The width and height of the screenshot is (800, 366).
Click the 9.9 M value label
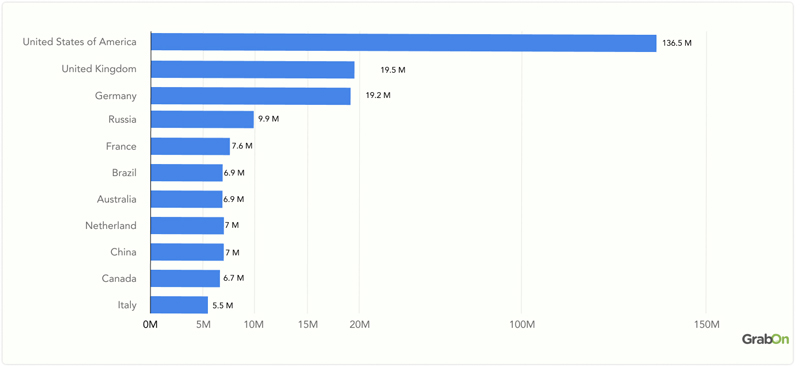point(268,119)
